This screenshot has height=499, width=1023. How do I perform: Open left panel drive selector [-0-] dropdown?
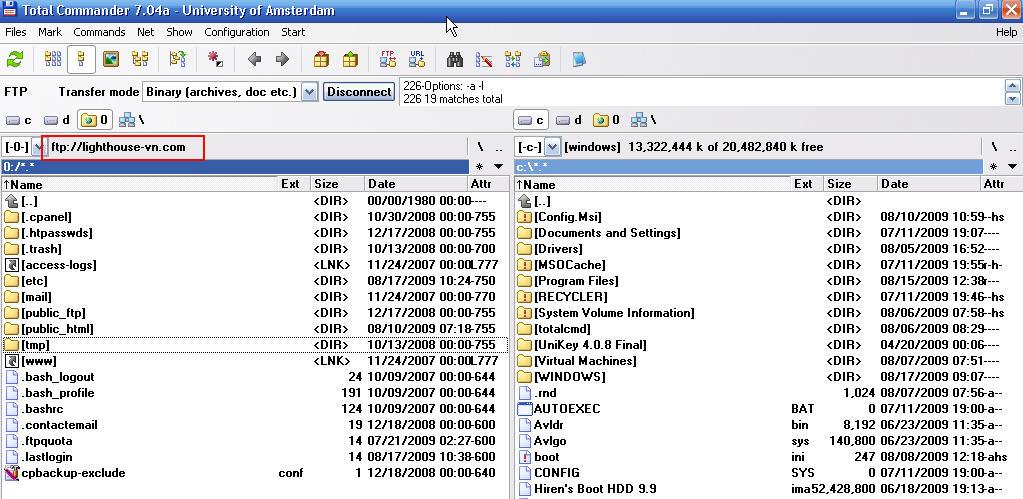click(x=38, y=147)
